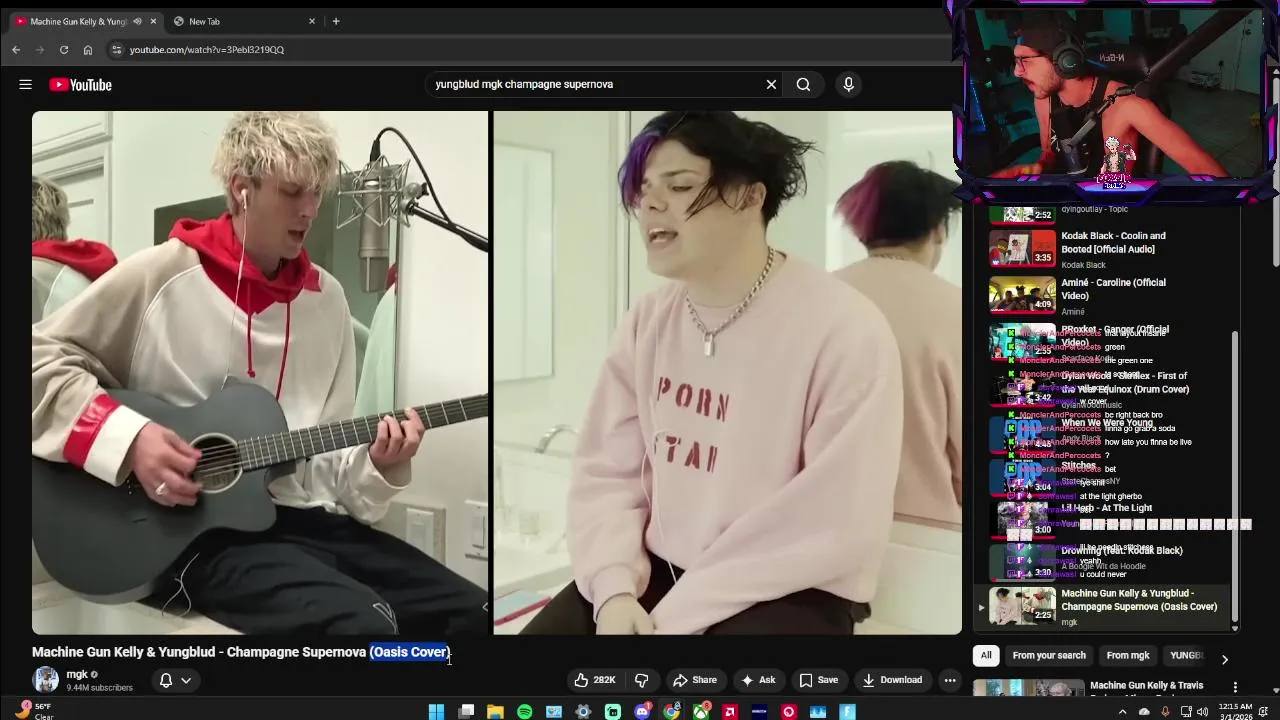1280x720 pixels.
Task: Open the Ask AI button
Action: (758, 680)
